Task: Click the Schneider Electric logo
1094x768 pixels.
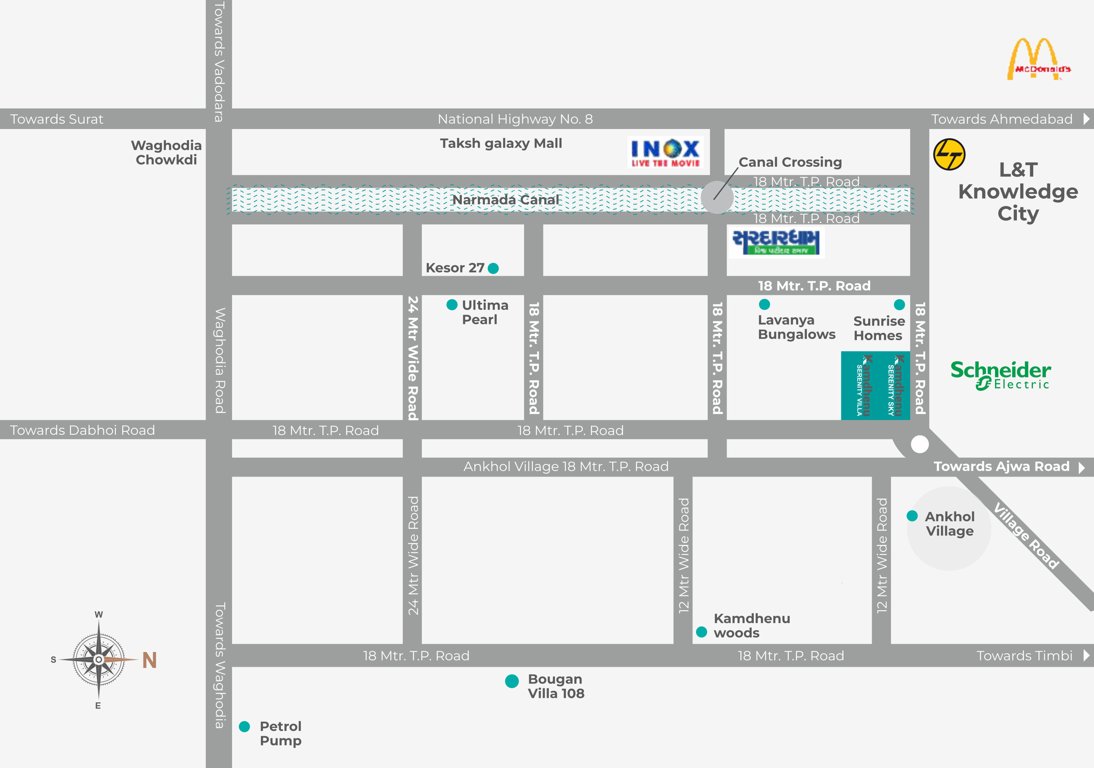Action: point(1000,374)
